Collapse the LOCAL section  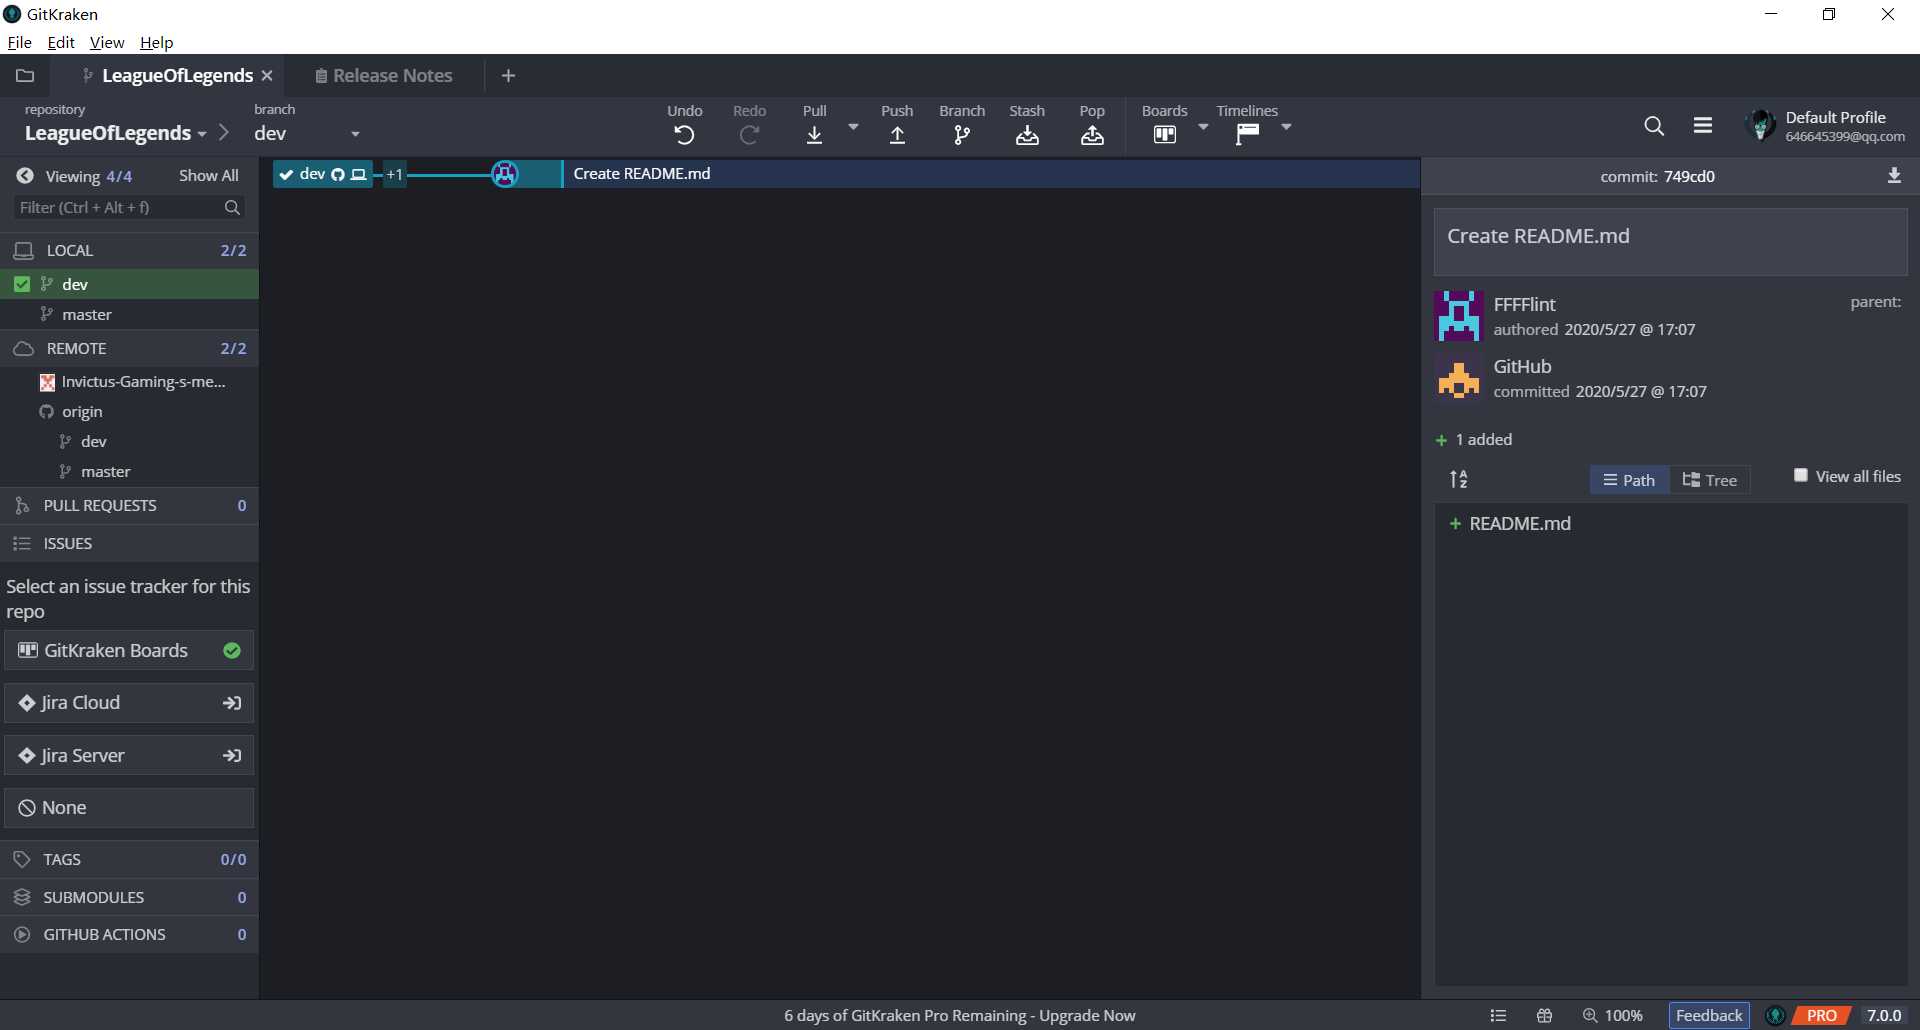129,250
